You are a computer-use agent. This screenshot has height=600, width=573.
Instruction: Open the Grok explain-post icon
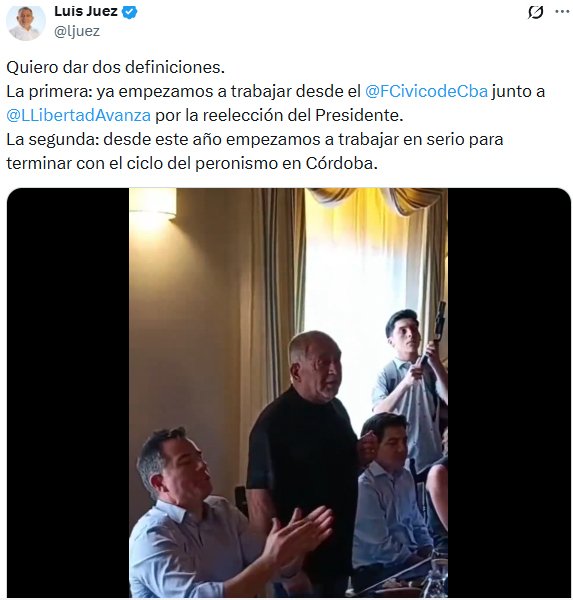(x=535, y=12)
